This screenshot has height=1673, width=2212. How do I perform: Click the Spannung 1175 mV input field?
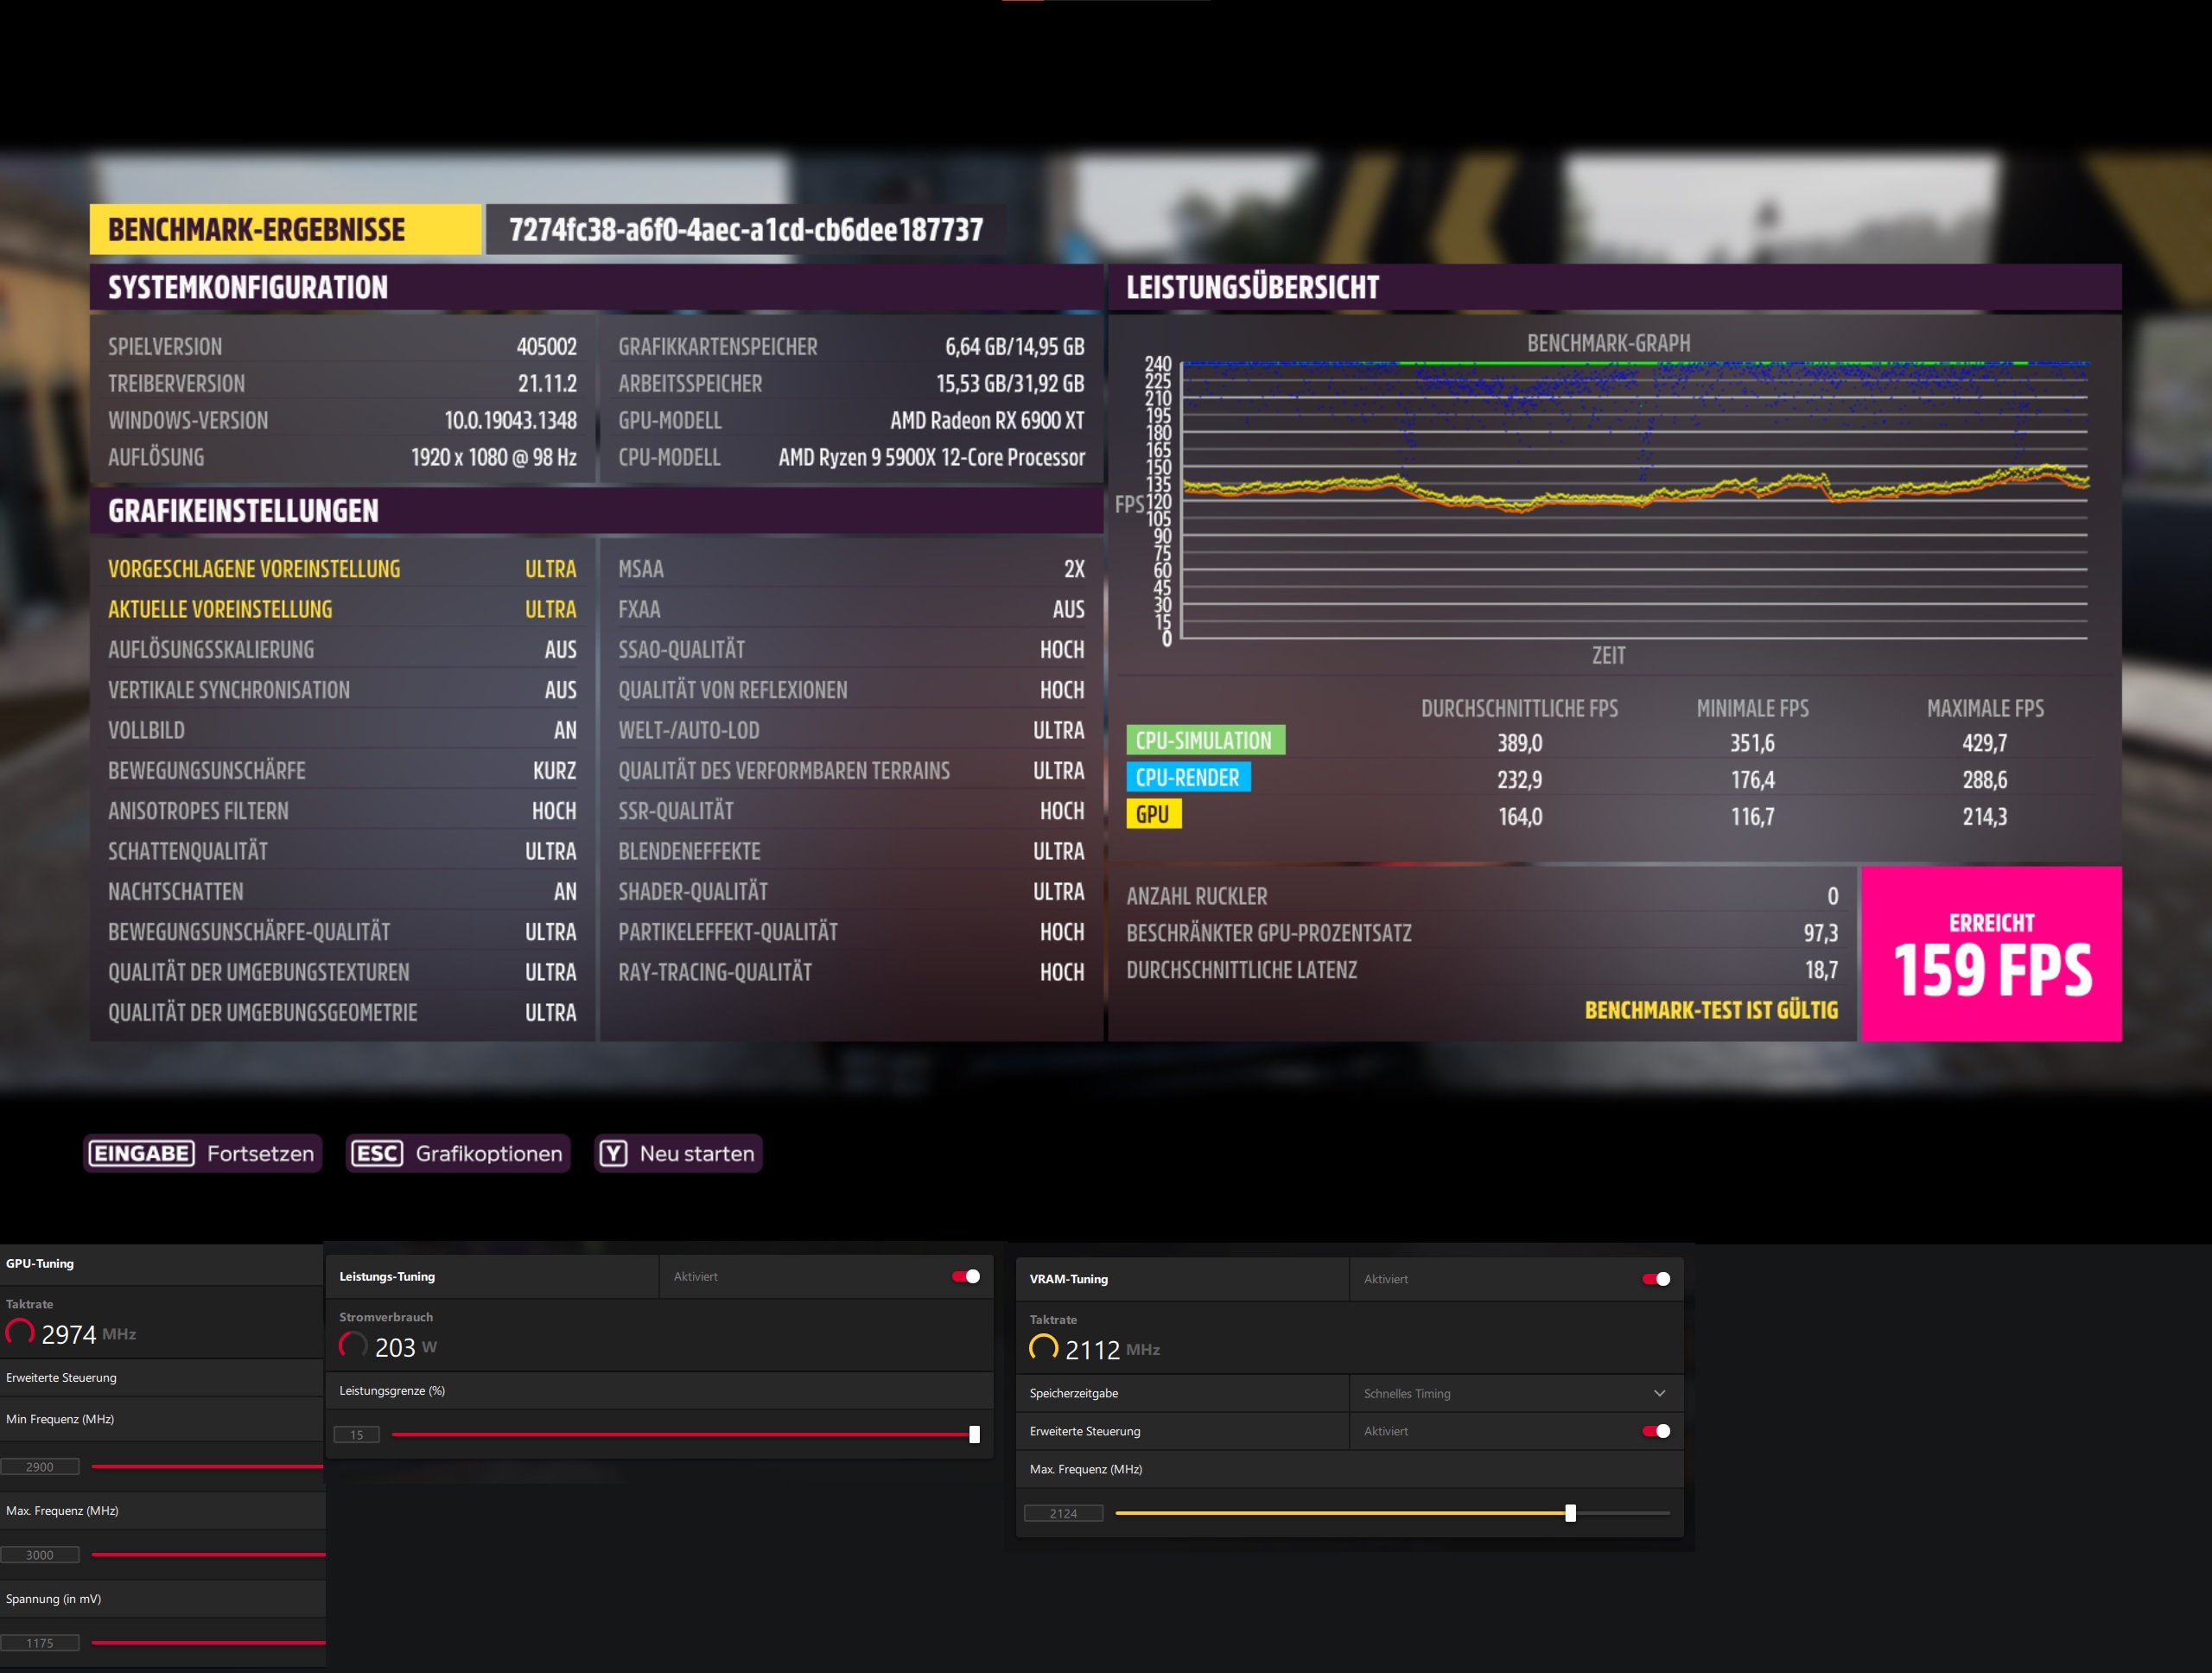(x=40, y=1643)
